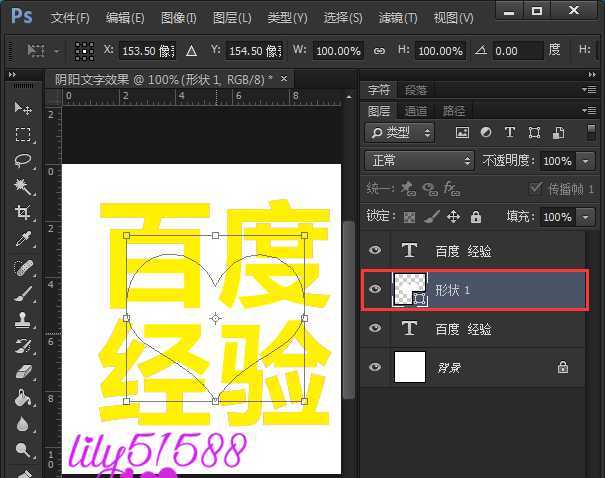Switch to the 段落 tab
Image resolution: width=605 pixels, height=478 pixels.
pyautogui.click(x=416, y=90)
